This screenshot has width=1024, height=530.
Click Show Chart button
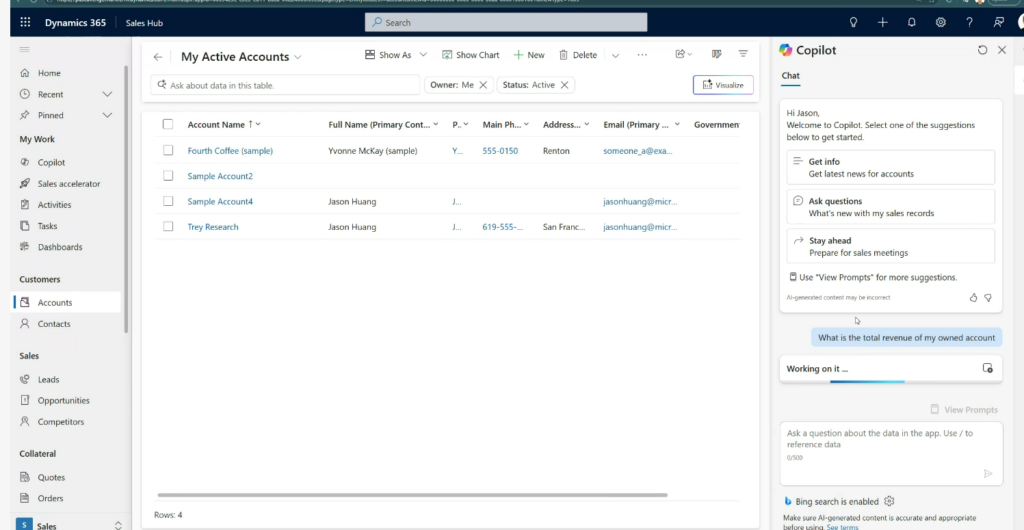point(470,55)
